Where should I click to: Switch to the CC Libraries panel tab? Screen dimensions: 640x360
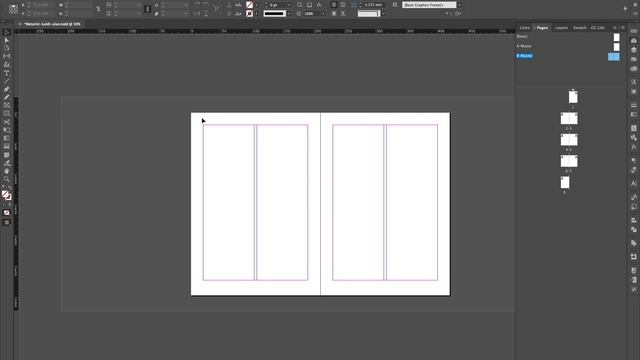click(598, 28)
